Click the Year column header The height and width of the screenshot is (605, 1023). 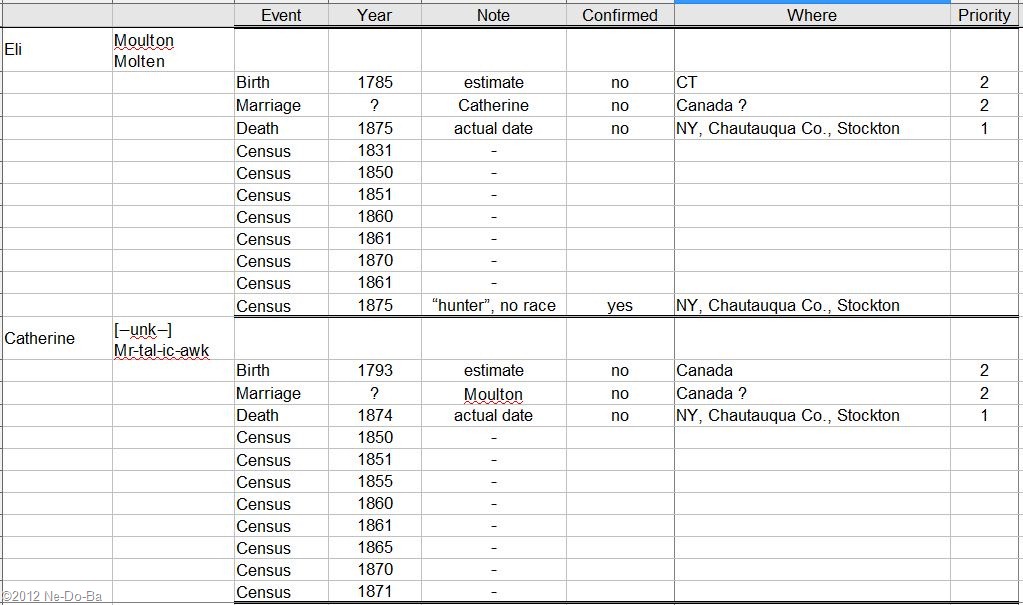coord(375,15)
